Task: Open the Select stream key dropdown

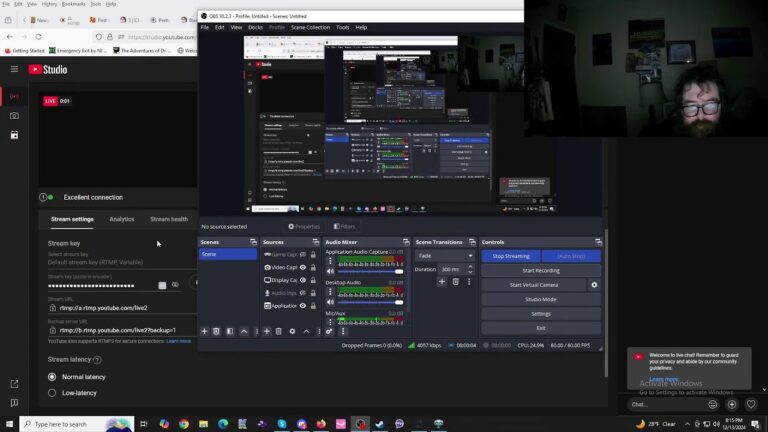Action: coord(121,259)
